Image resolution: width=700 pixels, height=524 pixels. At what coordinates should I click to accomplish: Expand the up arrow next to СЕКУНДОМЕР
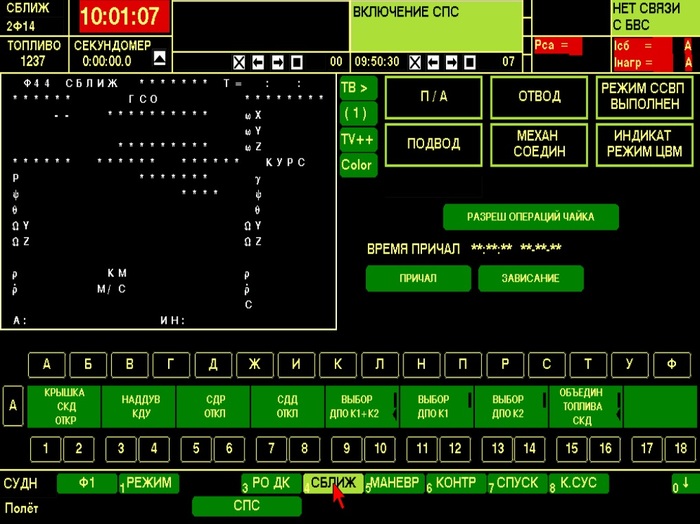[x=158, y=60]
